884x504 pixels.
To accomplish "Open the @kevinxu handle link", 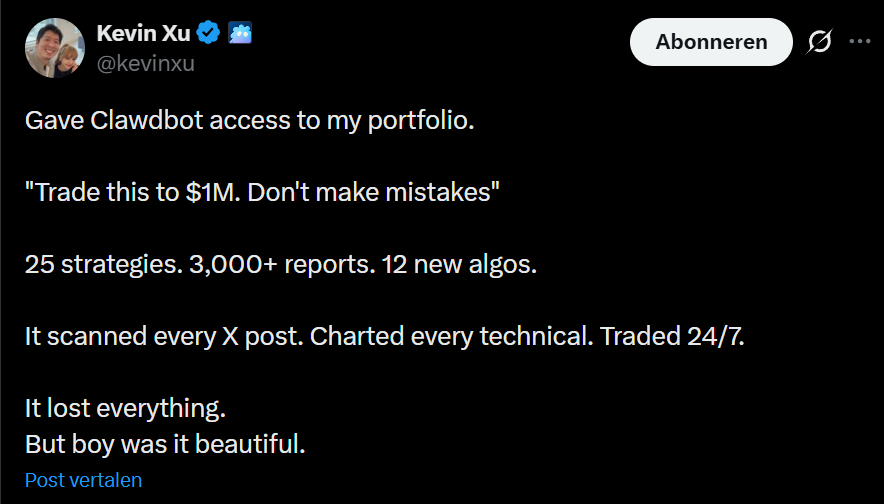I will coord(145,64).
